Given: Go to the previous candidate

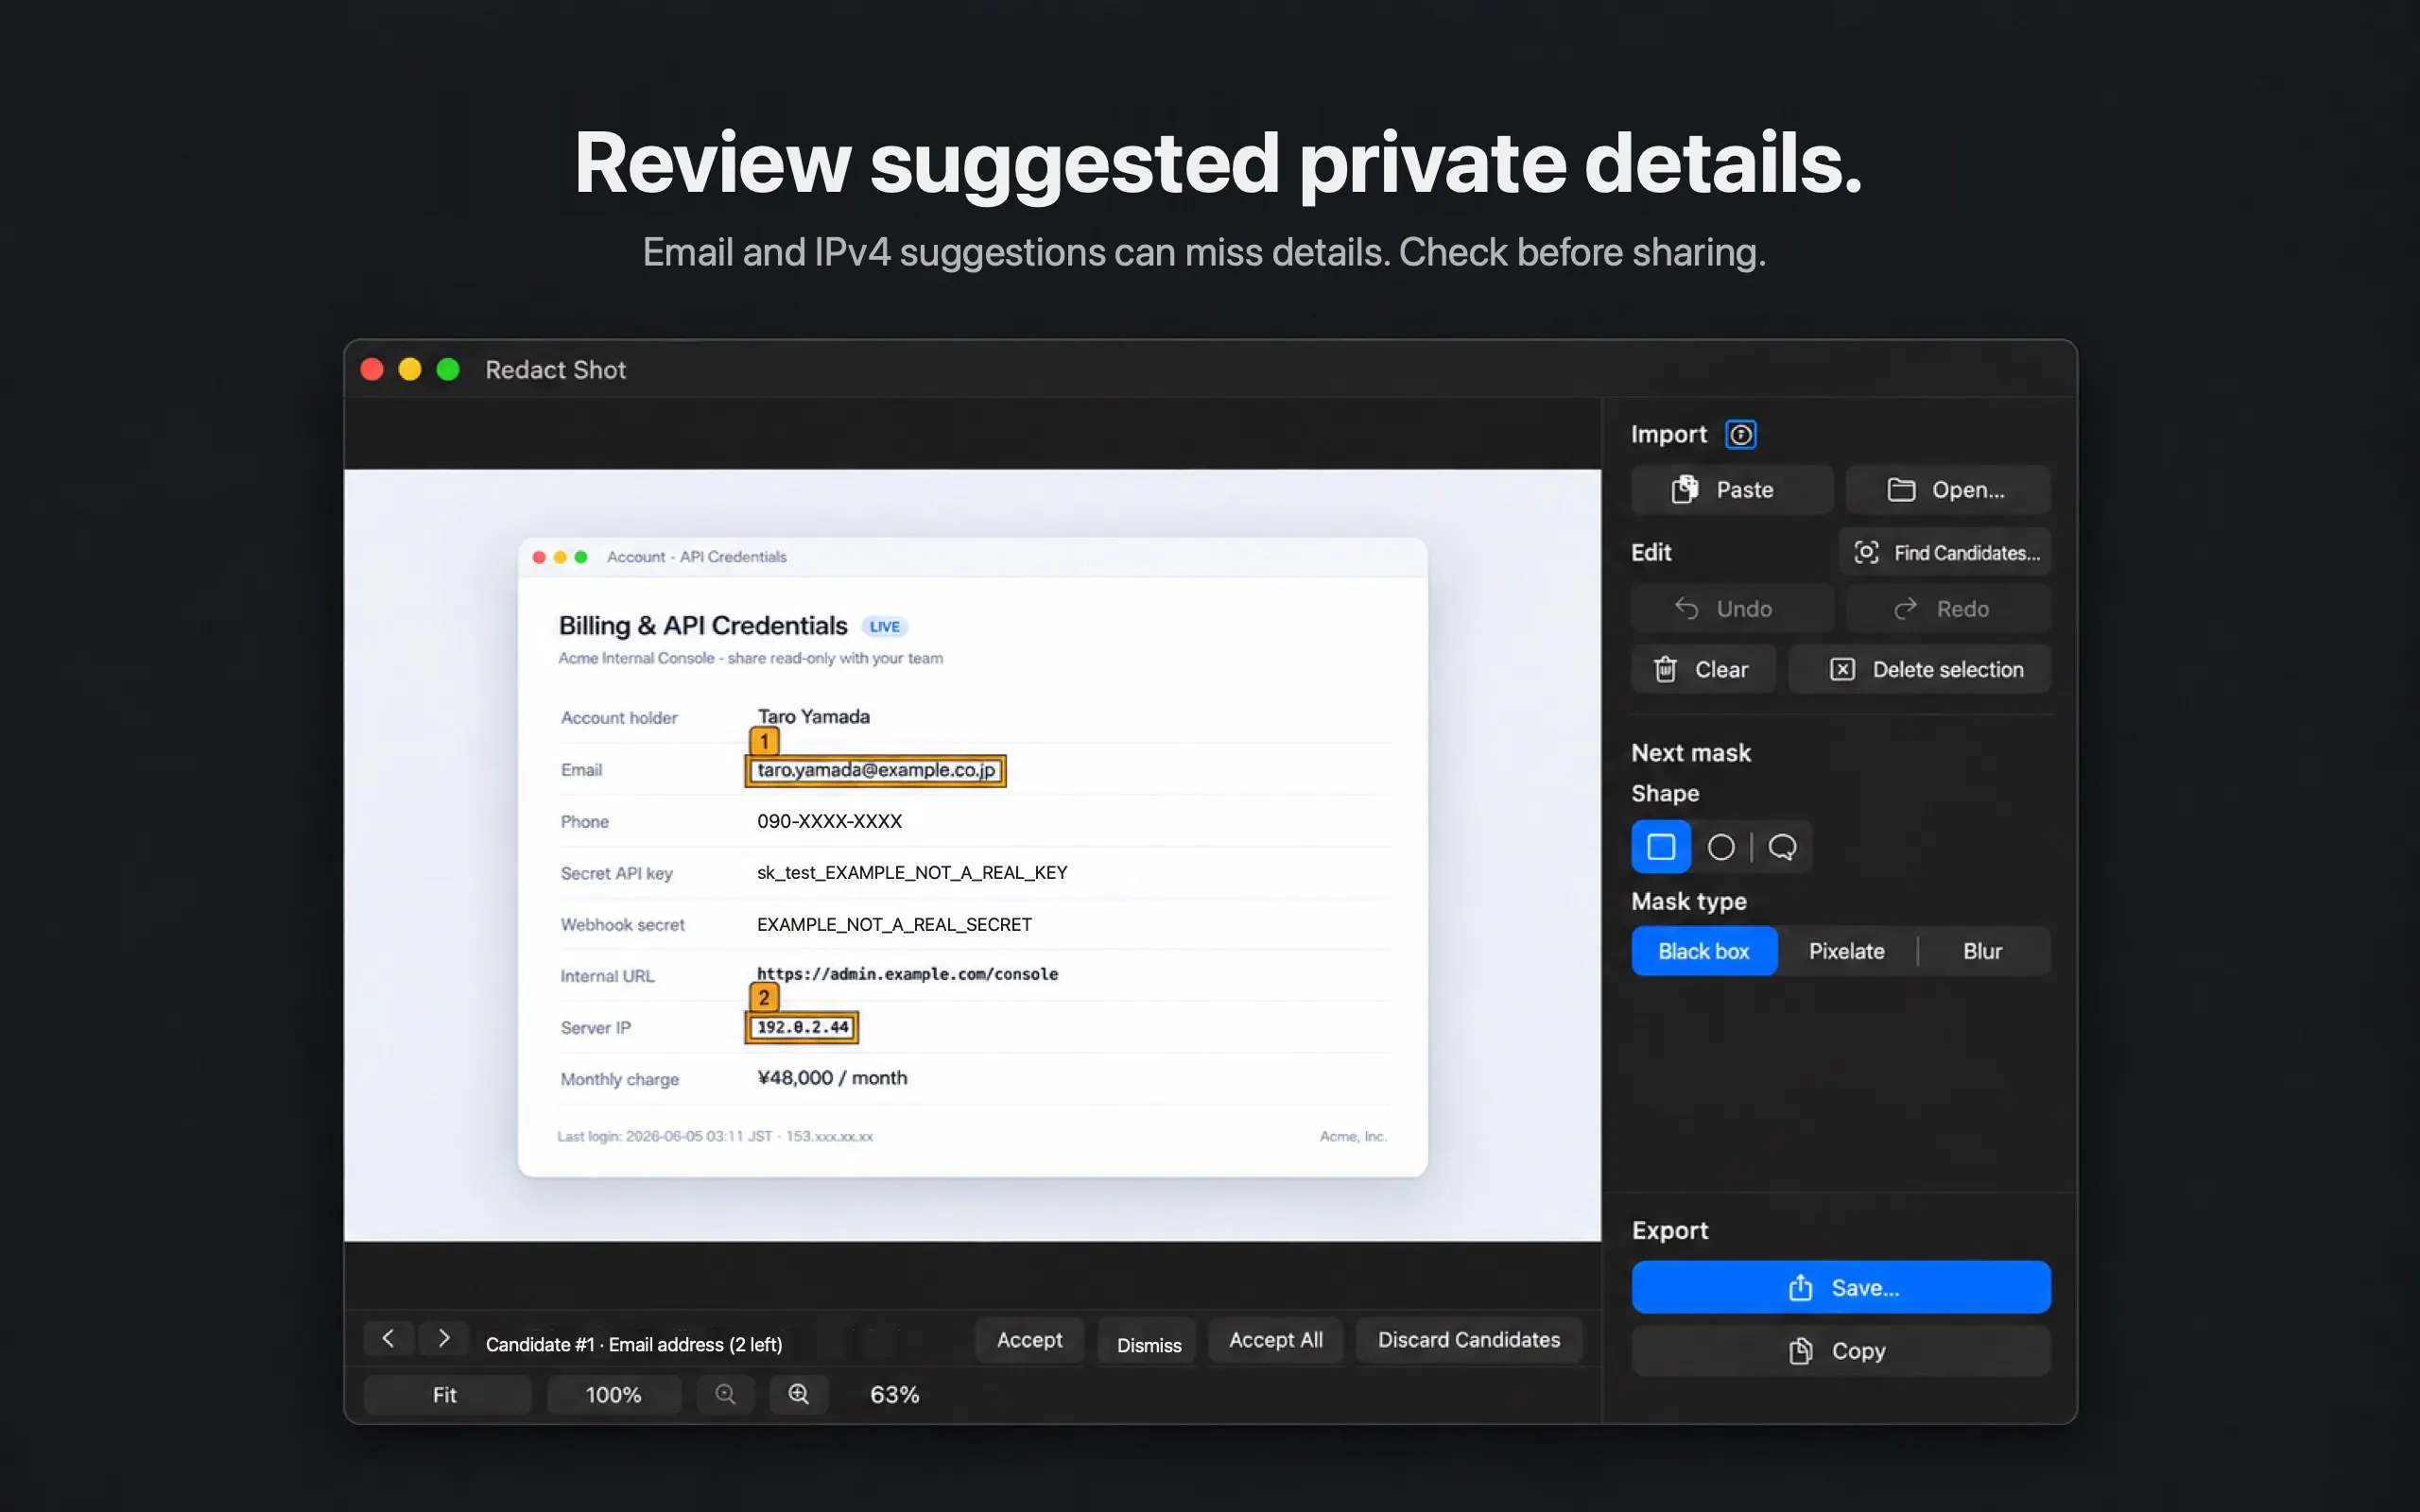Looking at the screenshot, I should click(388, 1338).
